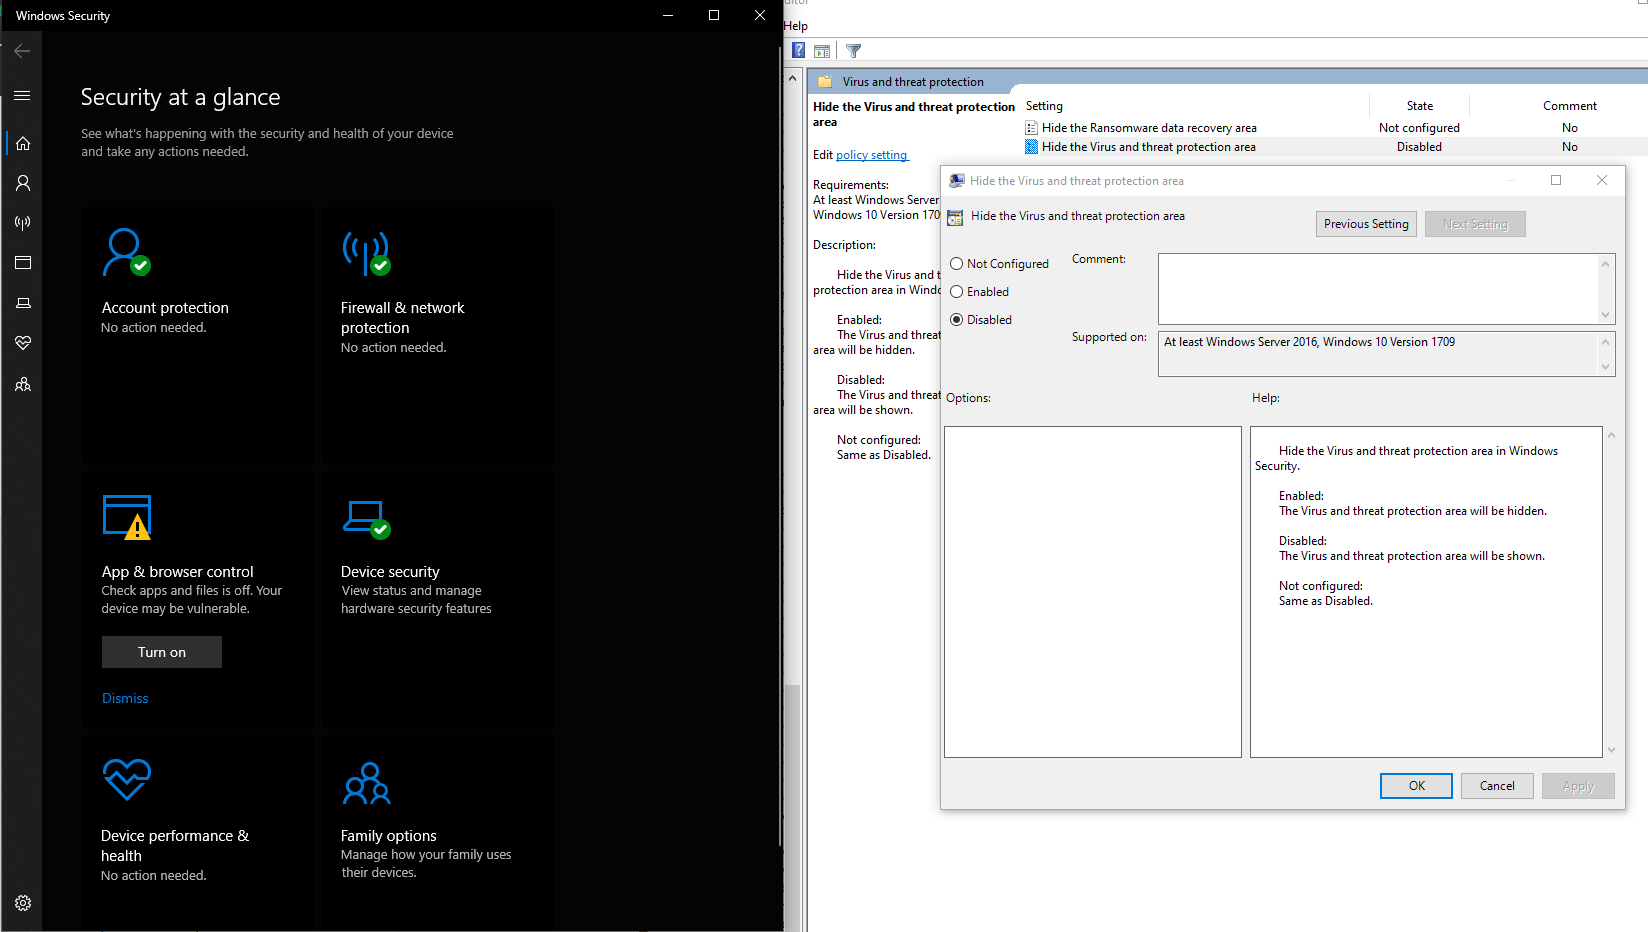Click the policy icon beside dialog title text
This screenshot has height=932, width=1648.
tap(955, 217)
